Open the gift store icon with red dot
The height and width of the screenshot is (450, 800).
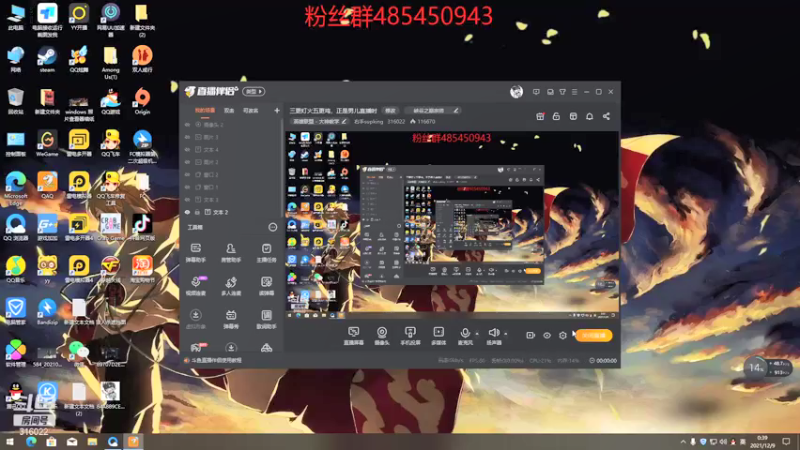pyautogui.click(x=540, y=116)
